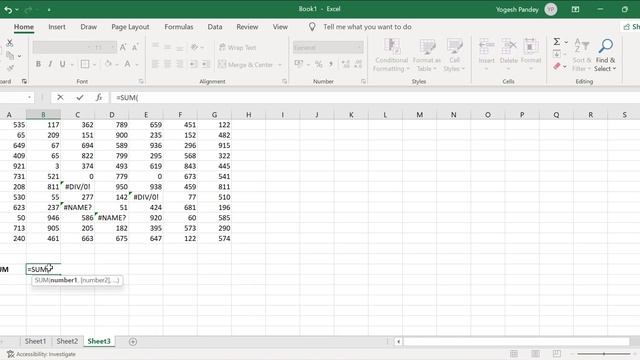
Task: Open the Draw ribbon tab
Action: pyautogui.click(x=89, y=27)
